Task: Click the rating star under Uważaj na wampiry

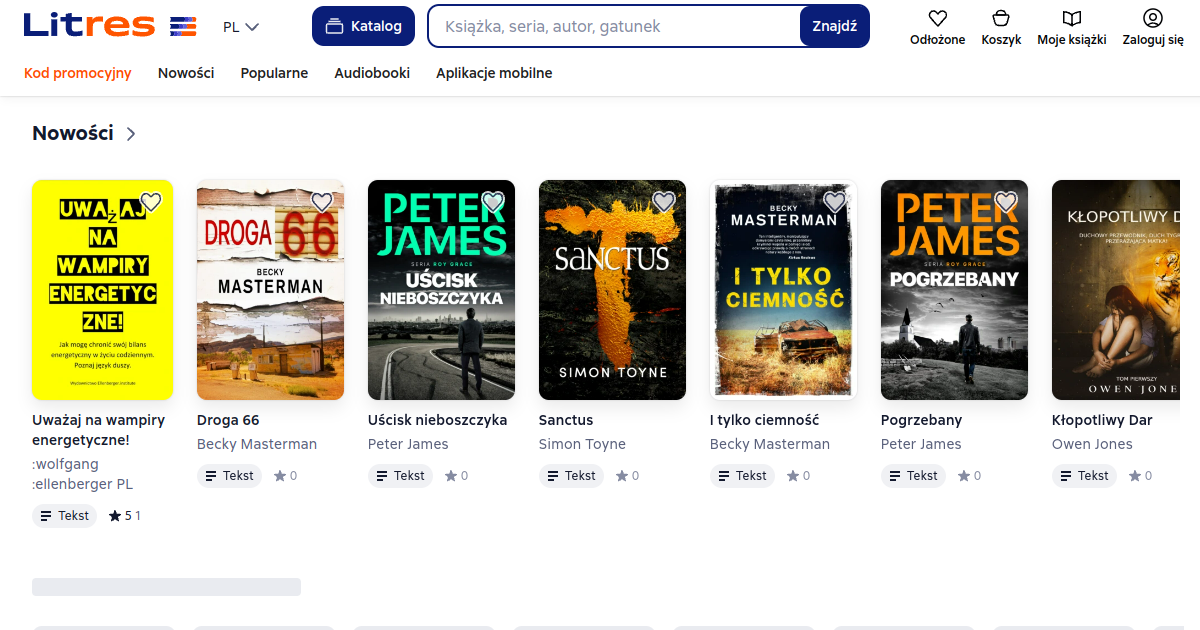Action: tap(115, 516)
